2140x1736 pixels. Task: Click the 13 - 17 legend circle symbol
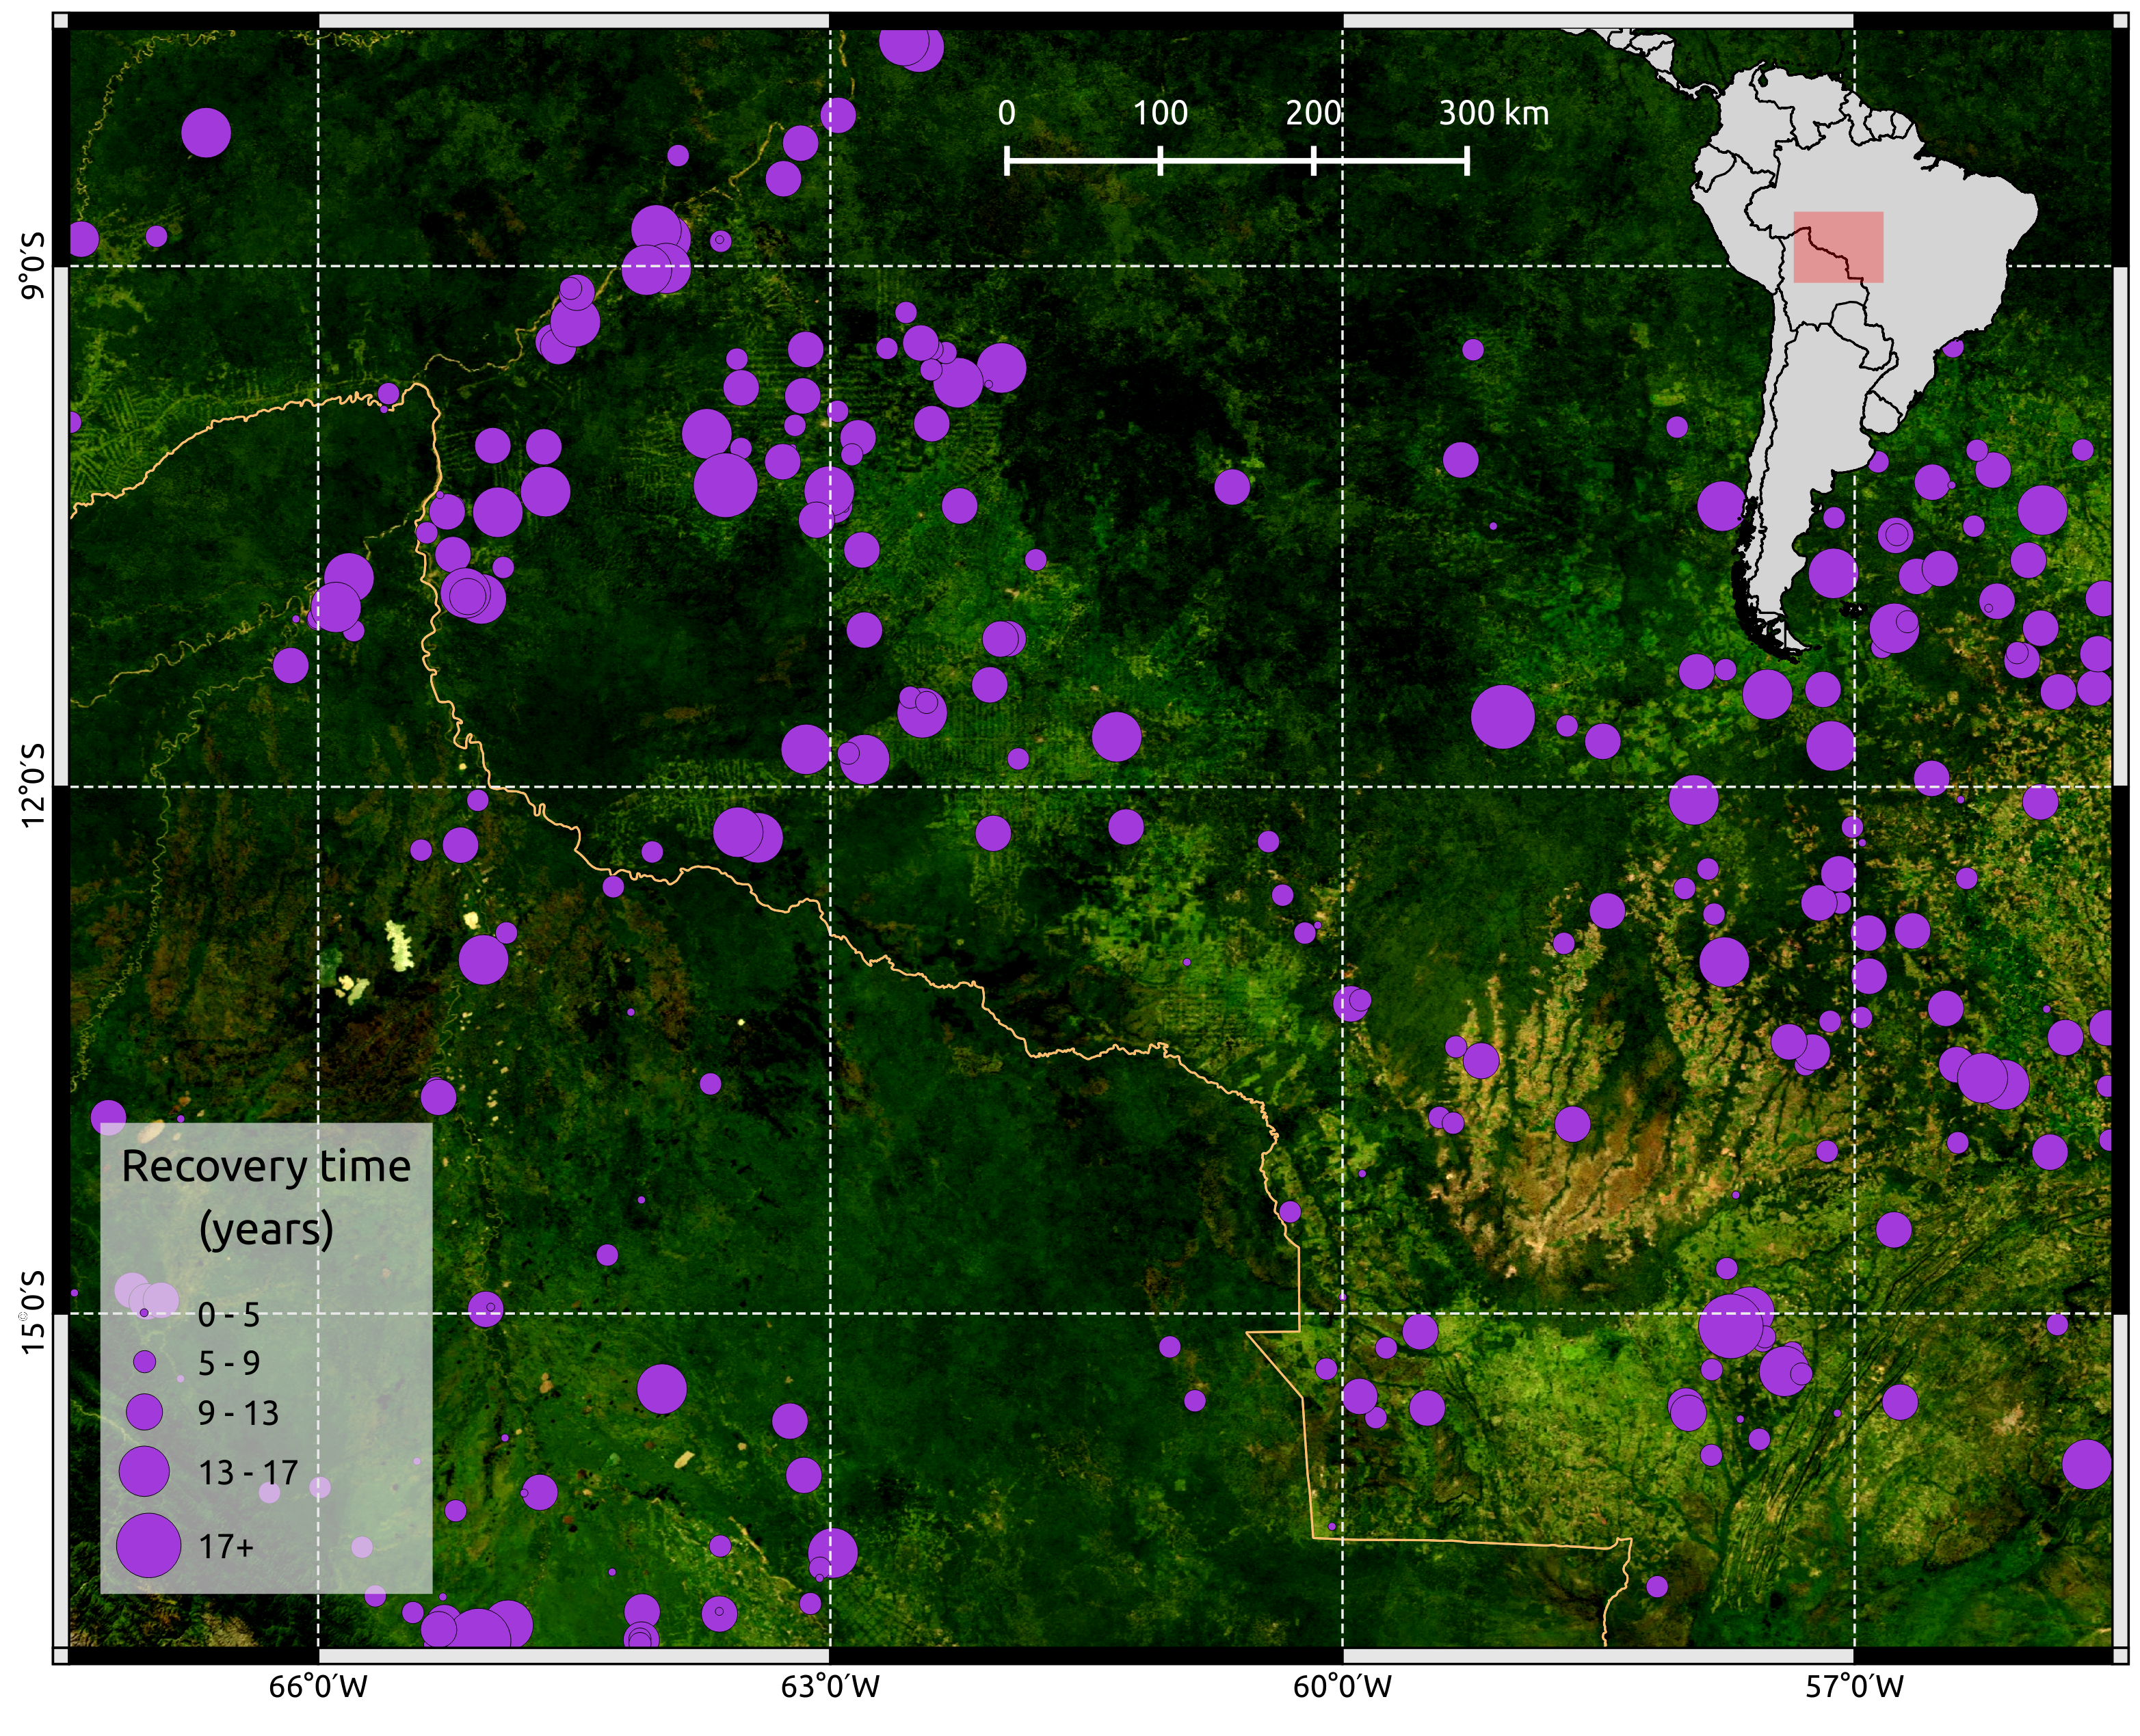pos(145,1471)
